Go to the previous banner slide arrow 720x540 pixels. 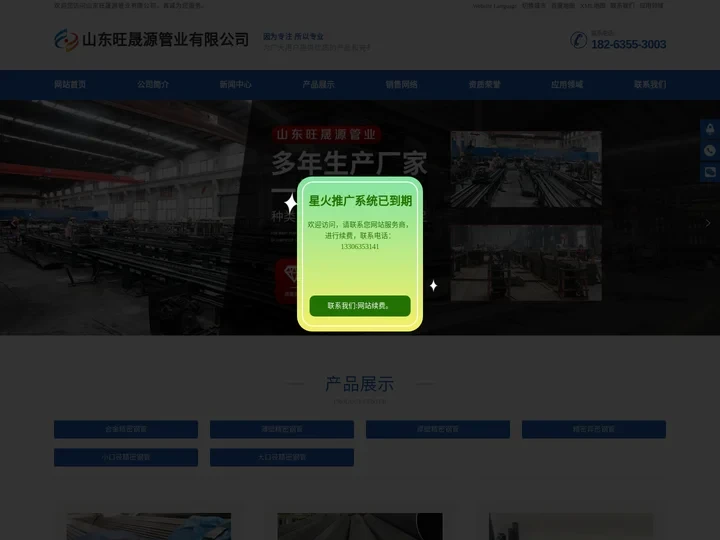click(13, 223)
